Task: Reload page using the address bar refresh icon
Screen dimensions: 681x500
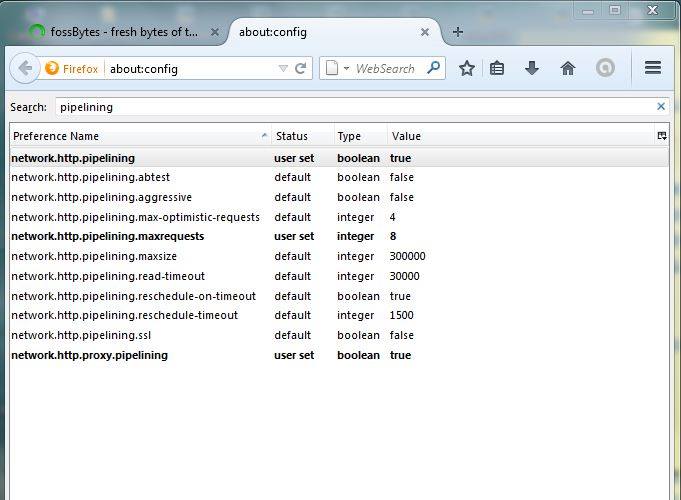Action: (301, 69)
